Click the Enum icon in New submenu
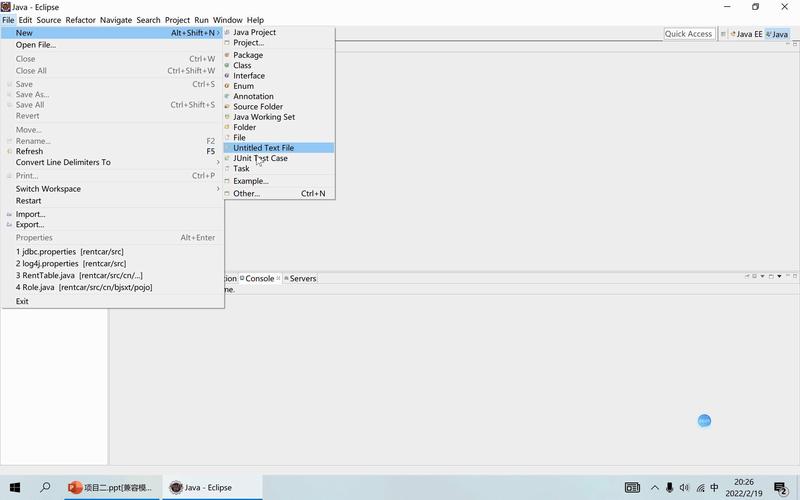This screenshot has height=500, width=800. click(227, 86)
